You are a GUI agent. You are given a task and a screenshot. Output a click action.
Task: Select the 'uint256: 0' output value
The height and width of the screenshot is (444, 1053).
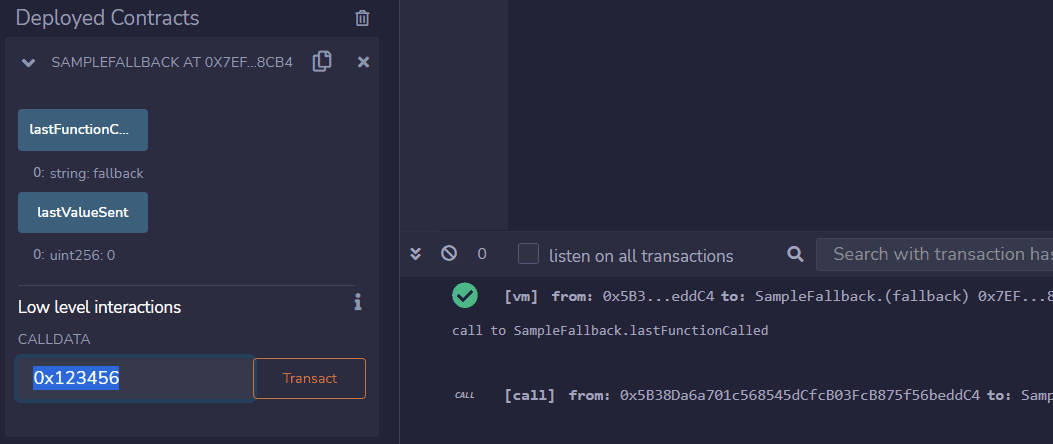(83, 255)
